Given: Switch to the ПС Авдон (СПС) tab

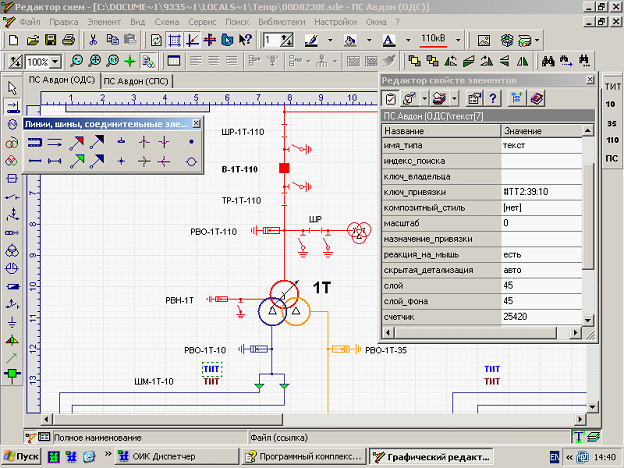Looking at the screenshot, I should (139, 80).
